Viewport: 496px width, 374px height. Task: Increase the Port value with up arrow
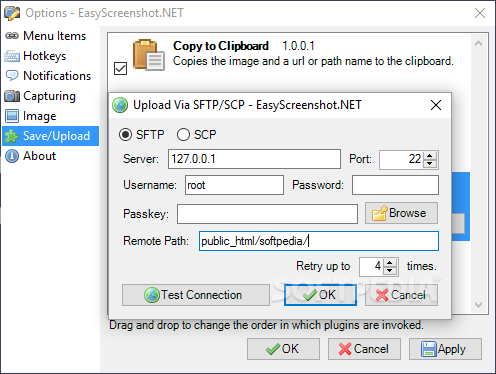430,156
